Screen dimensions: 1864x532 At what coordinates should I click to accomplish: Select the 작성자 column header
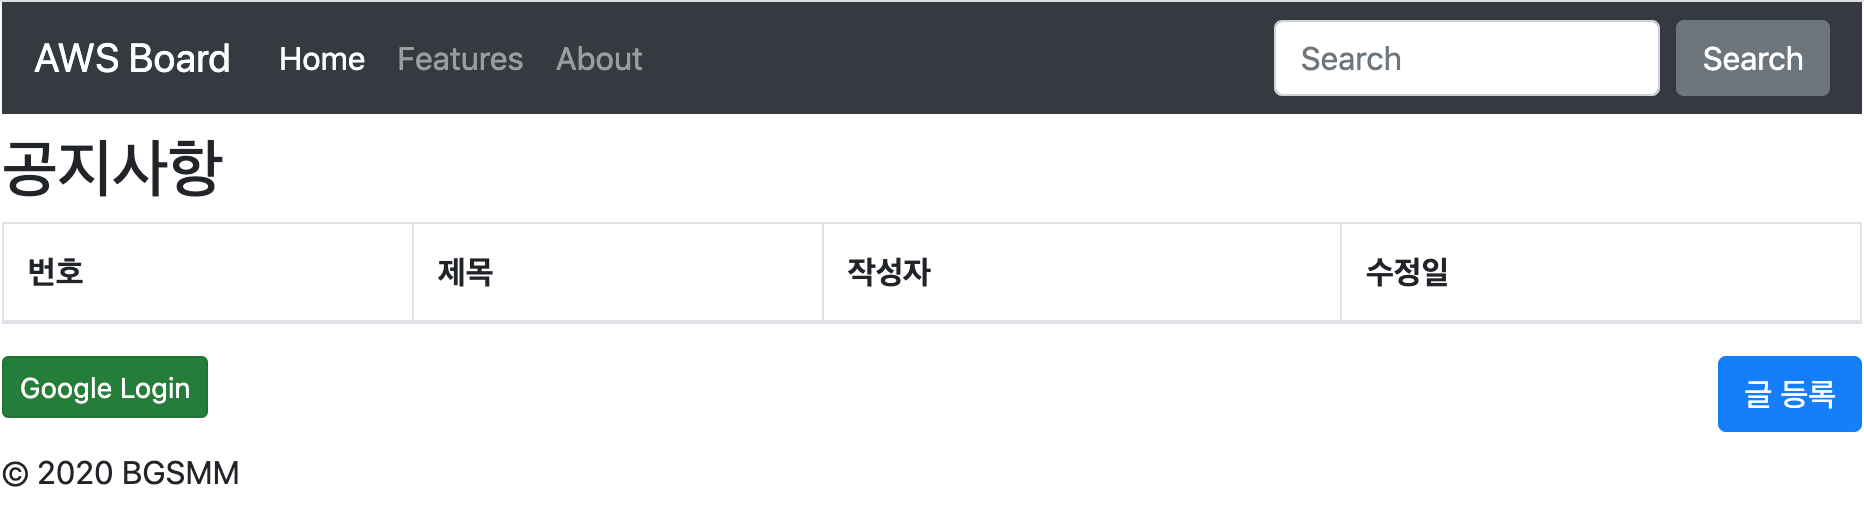point(889,272)
